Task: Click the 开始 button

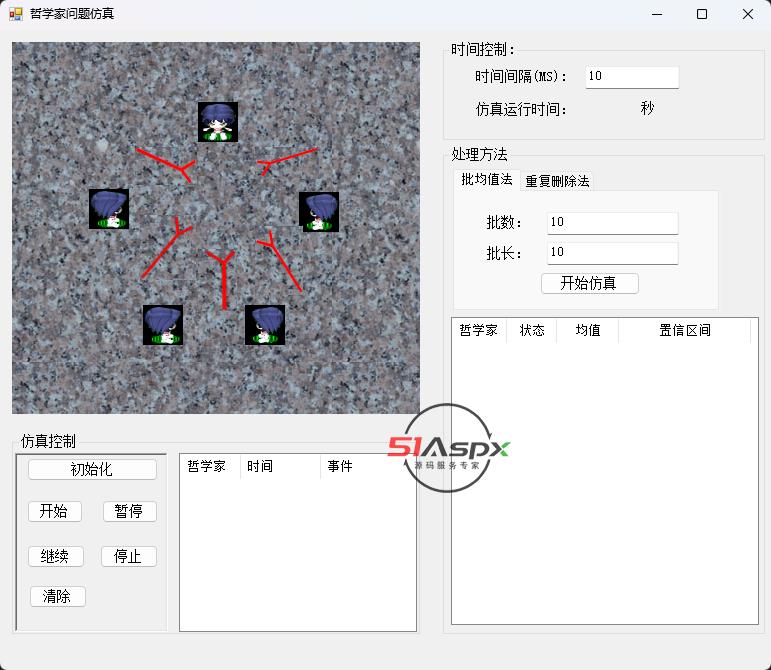Action: 55,511
